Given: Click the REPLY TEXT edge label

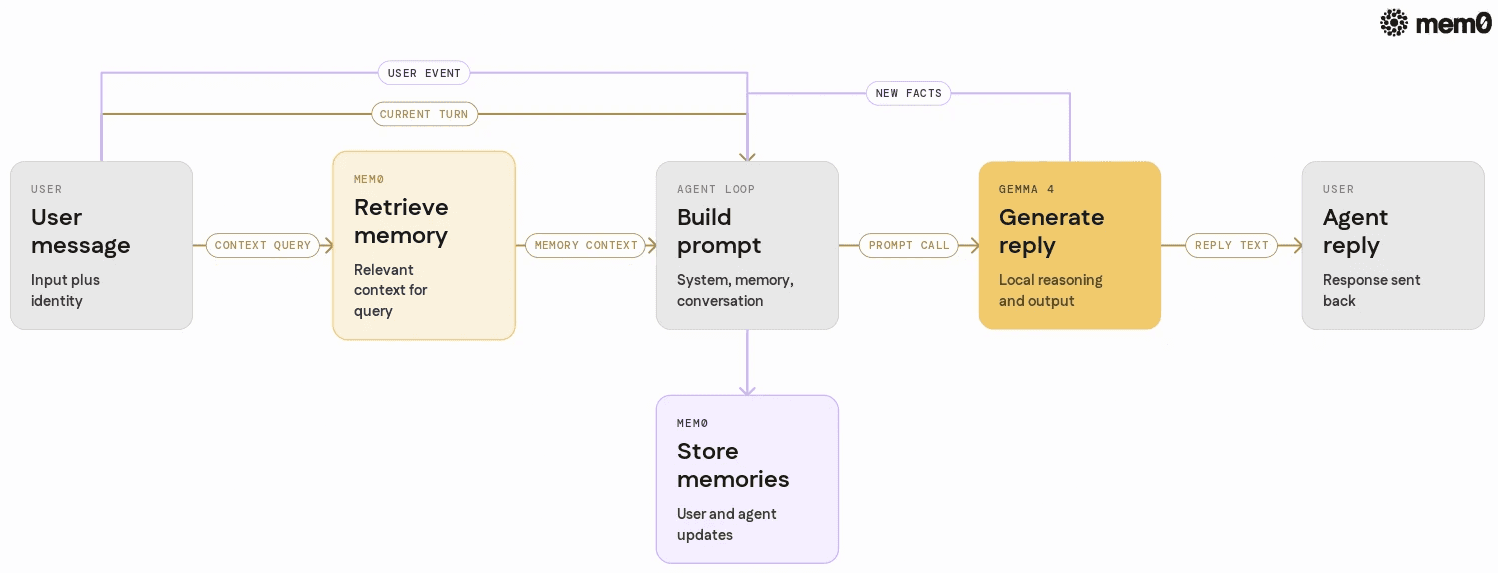Looking at the screenshot, I should 1232,245.
